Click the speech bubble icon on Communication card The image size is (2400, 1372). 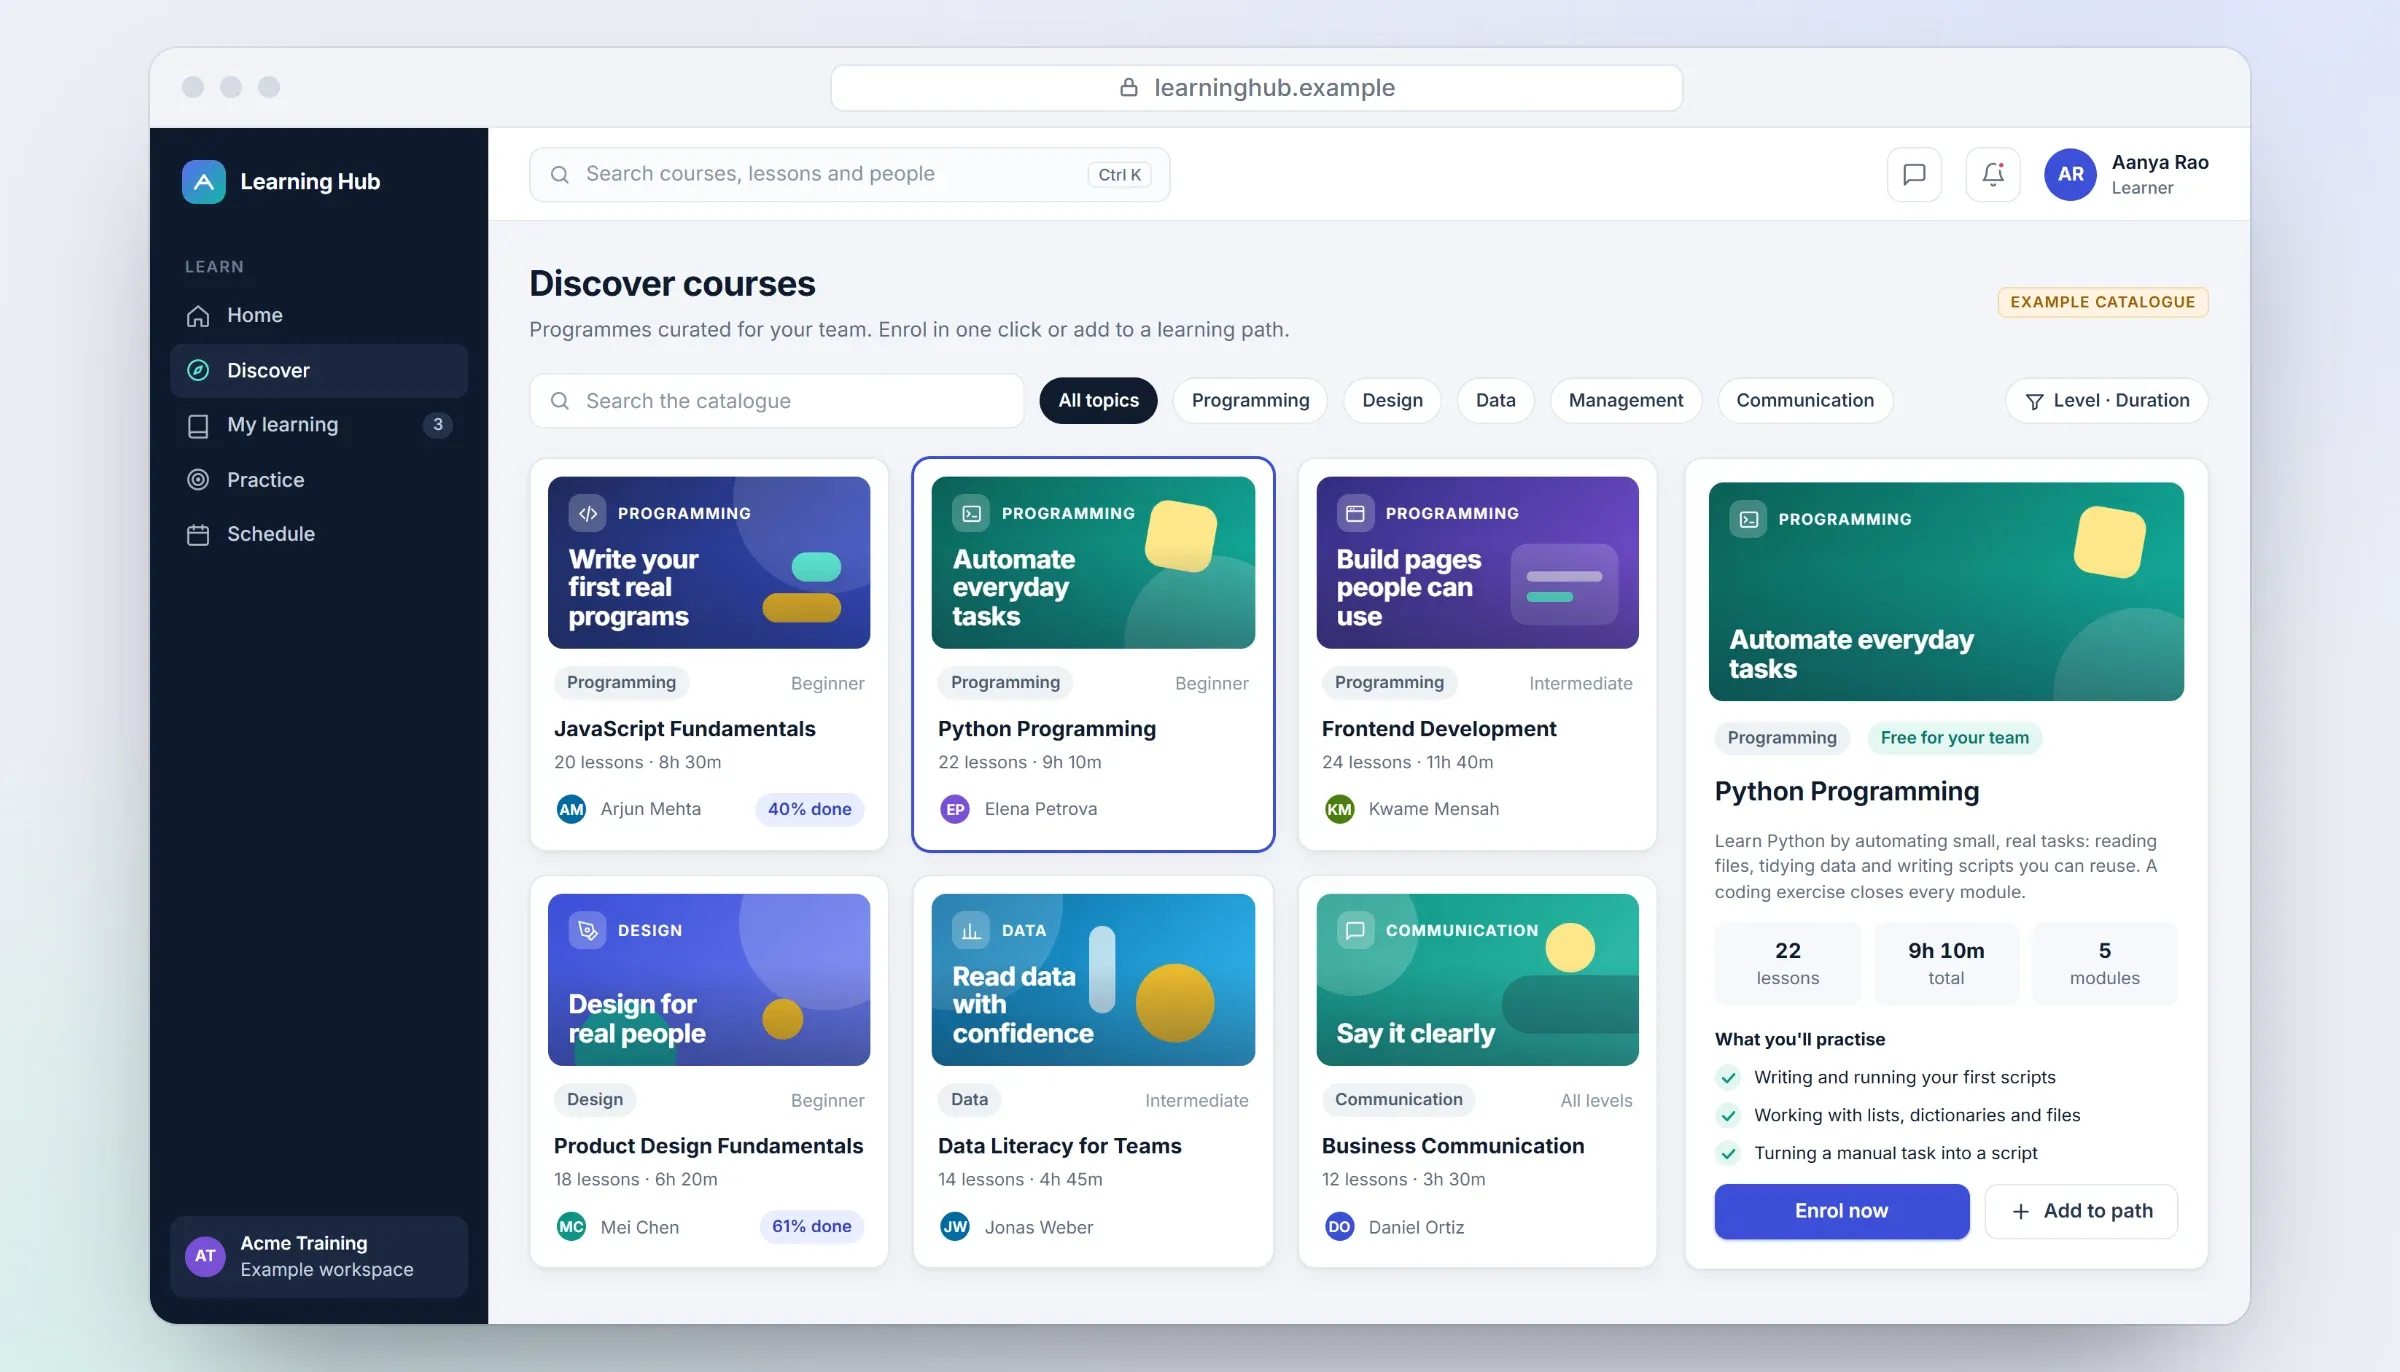[1355, 931]
